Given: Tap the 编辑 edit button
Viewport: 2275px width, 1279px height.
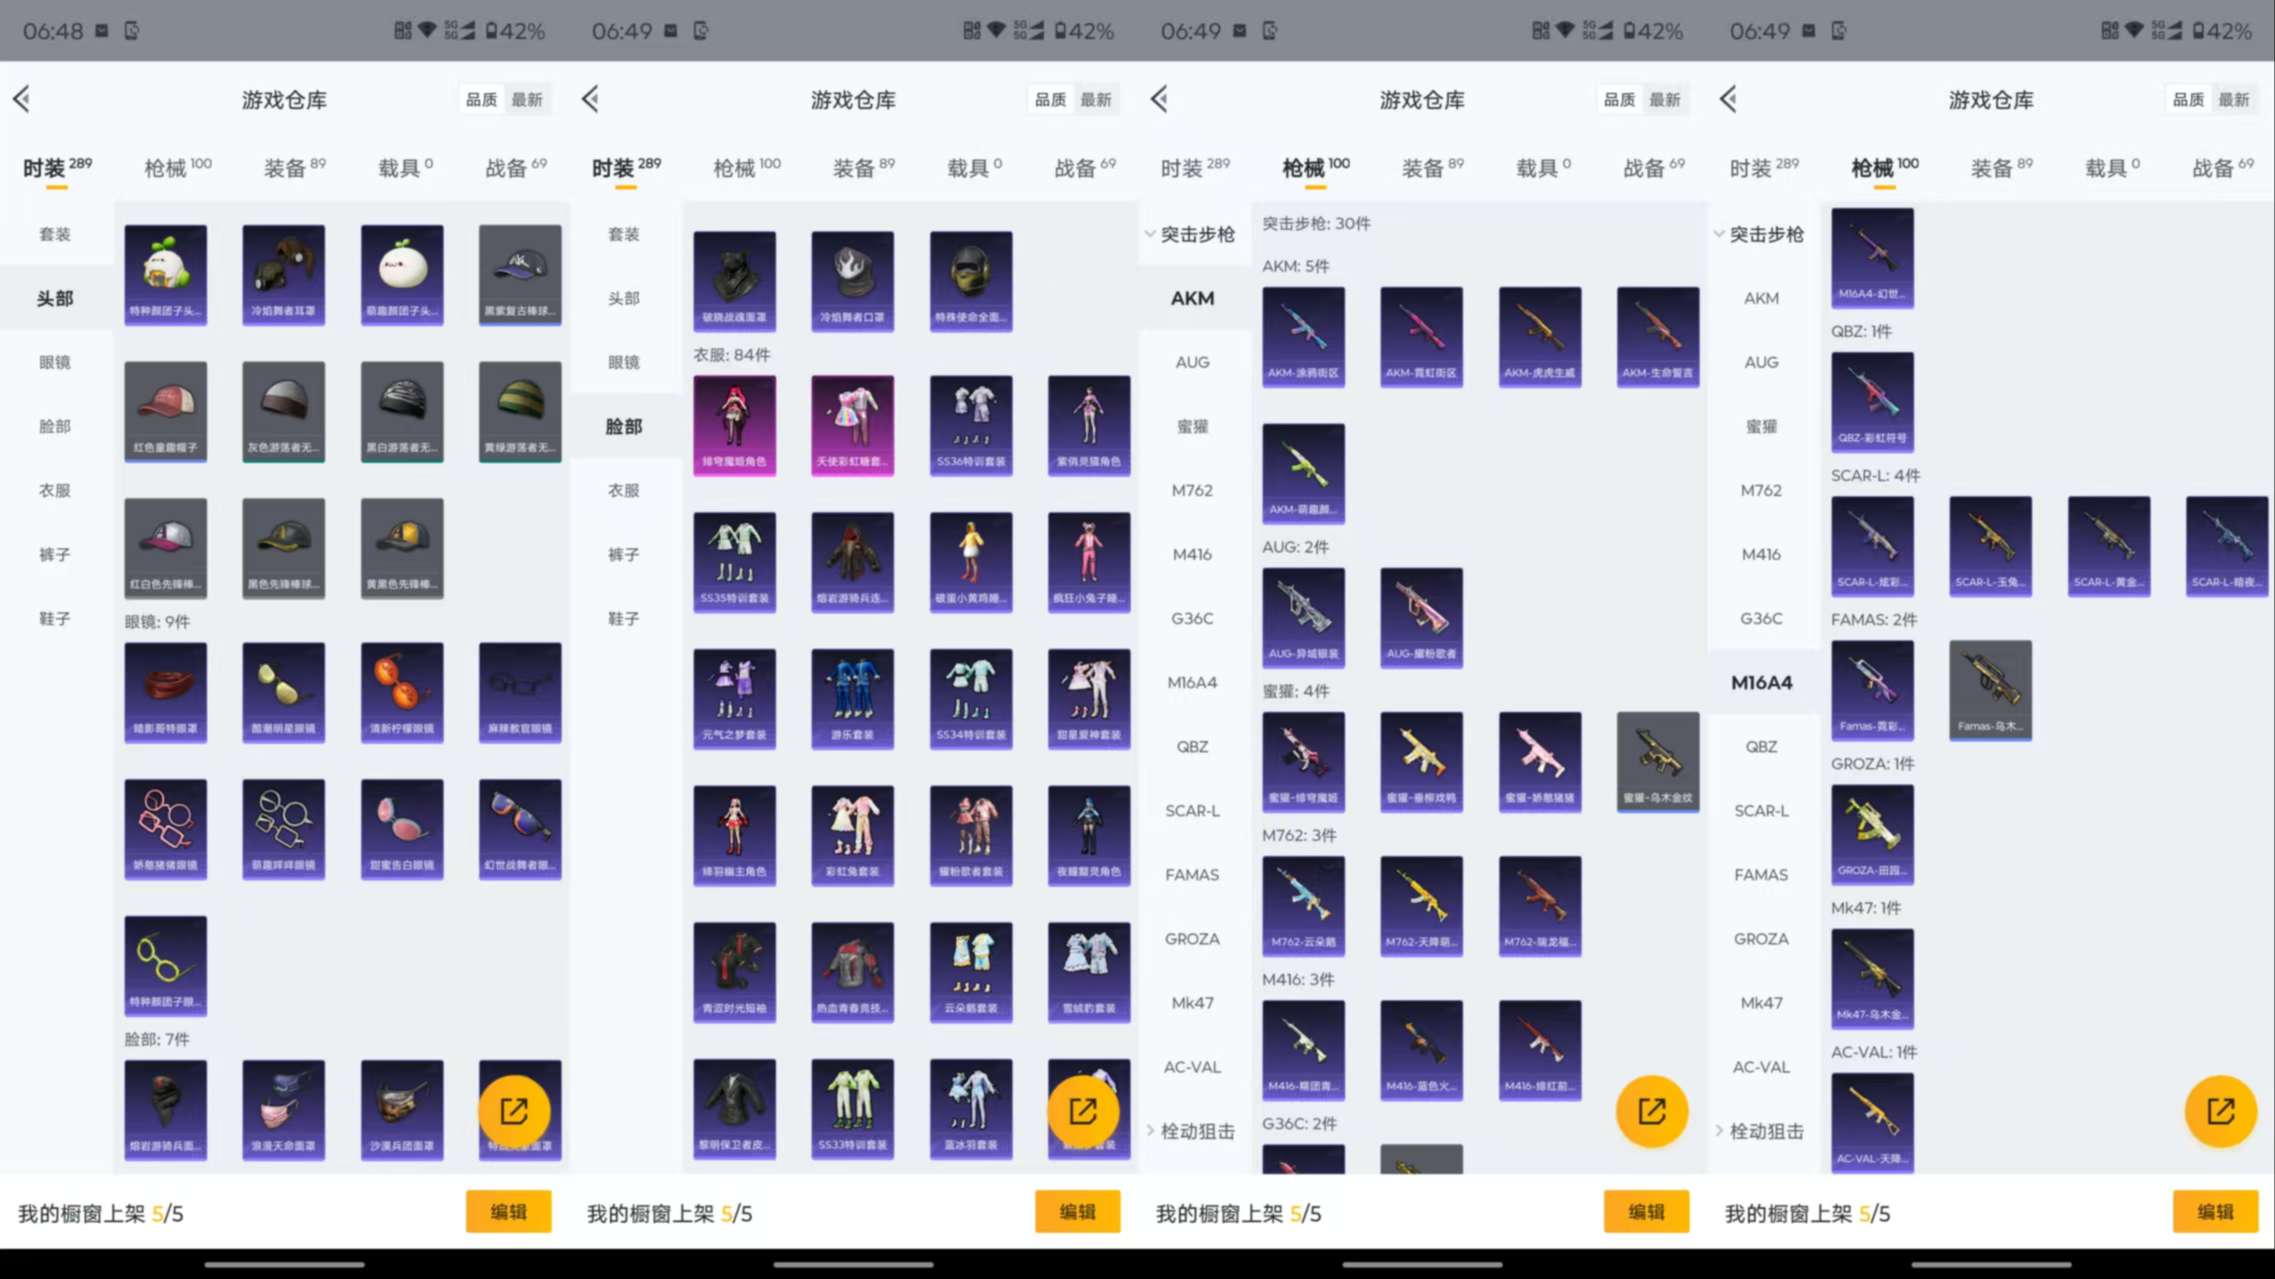Looking at the screenshot, I should (x=509, y=1211).
